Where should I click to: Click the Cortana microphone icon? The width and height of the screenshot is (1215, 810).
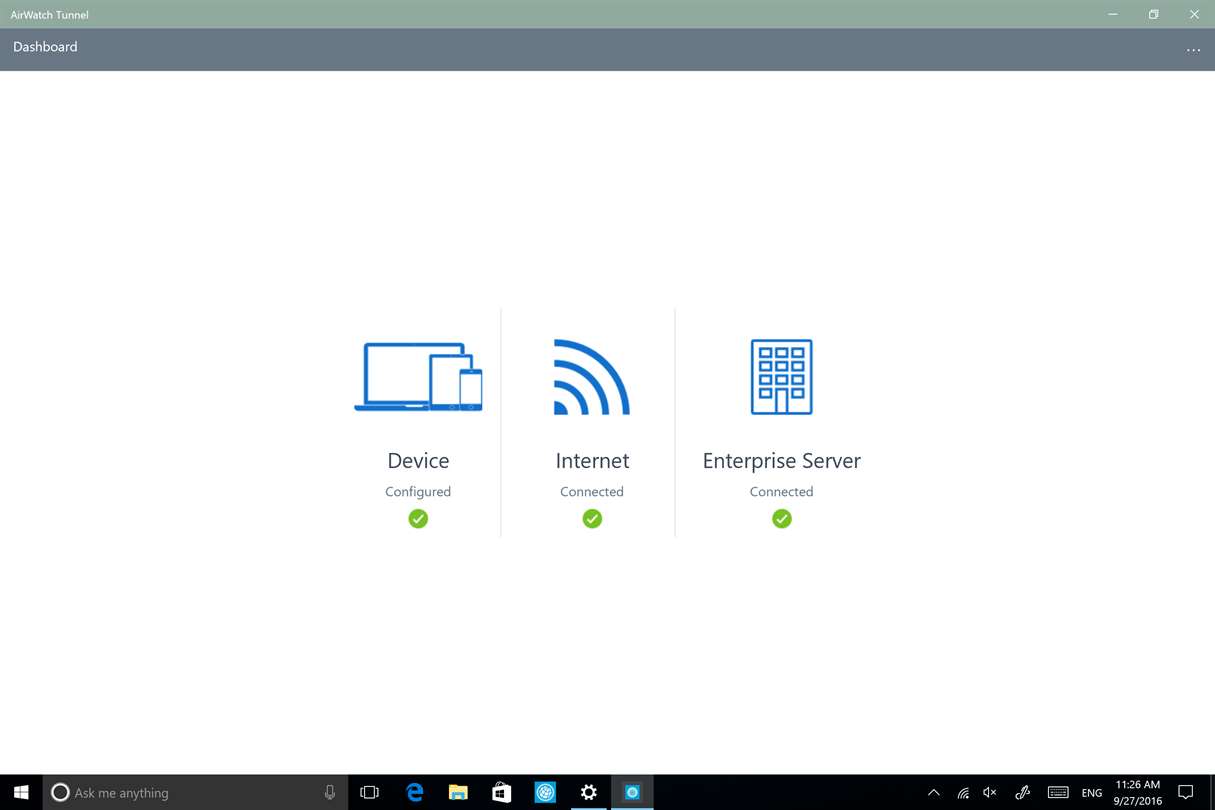[330, 792]
